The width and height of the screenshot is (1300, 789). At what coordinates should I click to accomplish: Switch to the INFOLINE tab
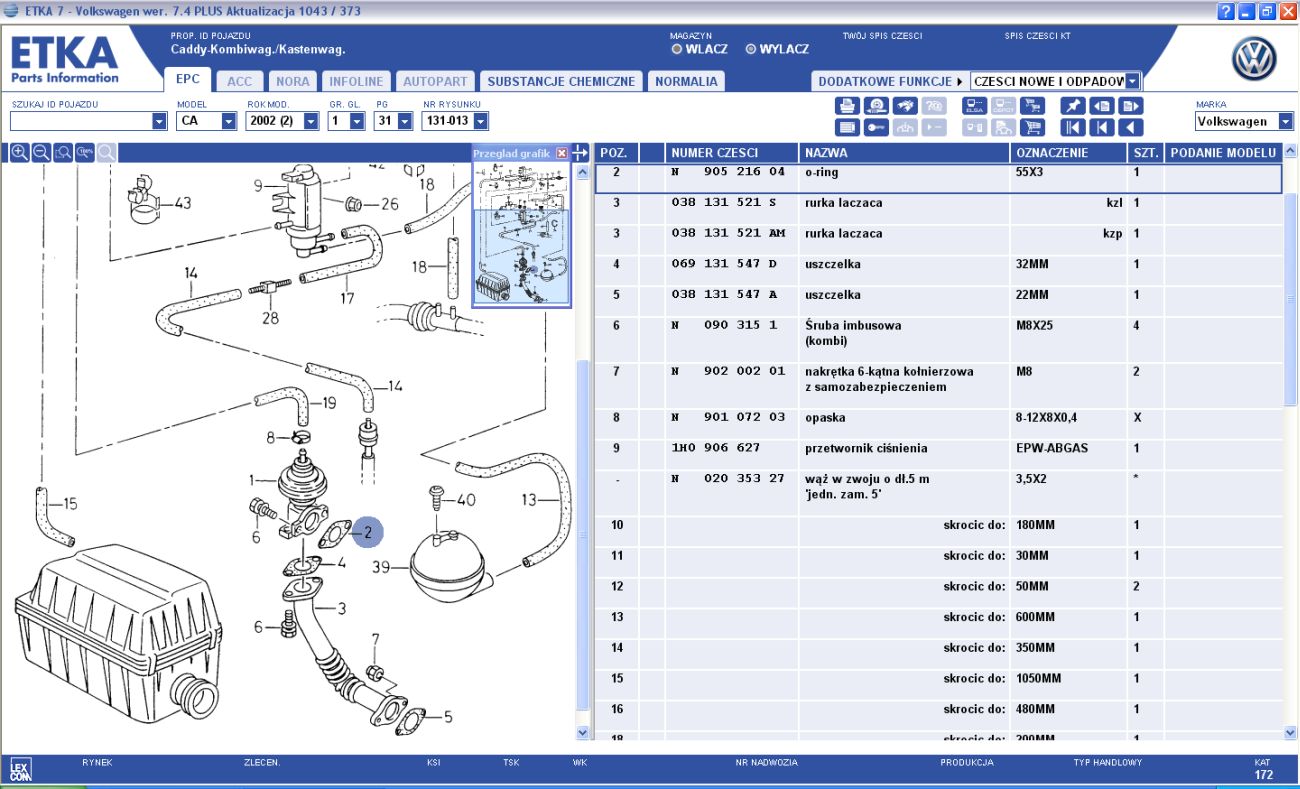[356, 81]
